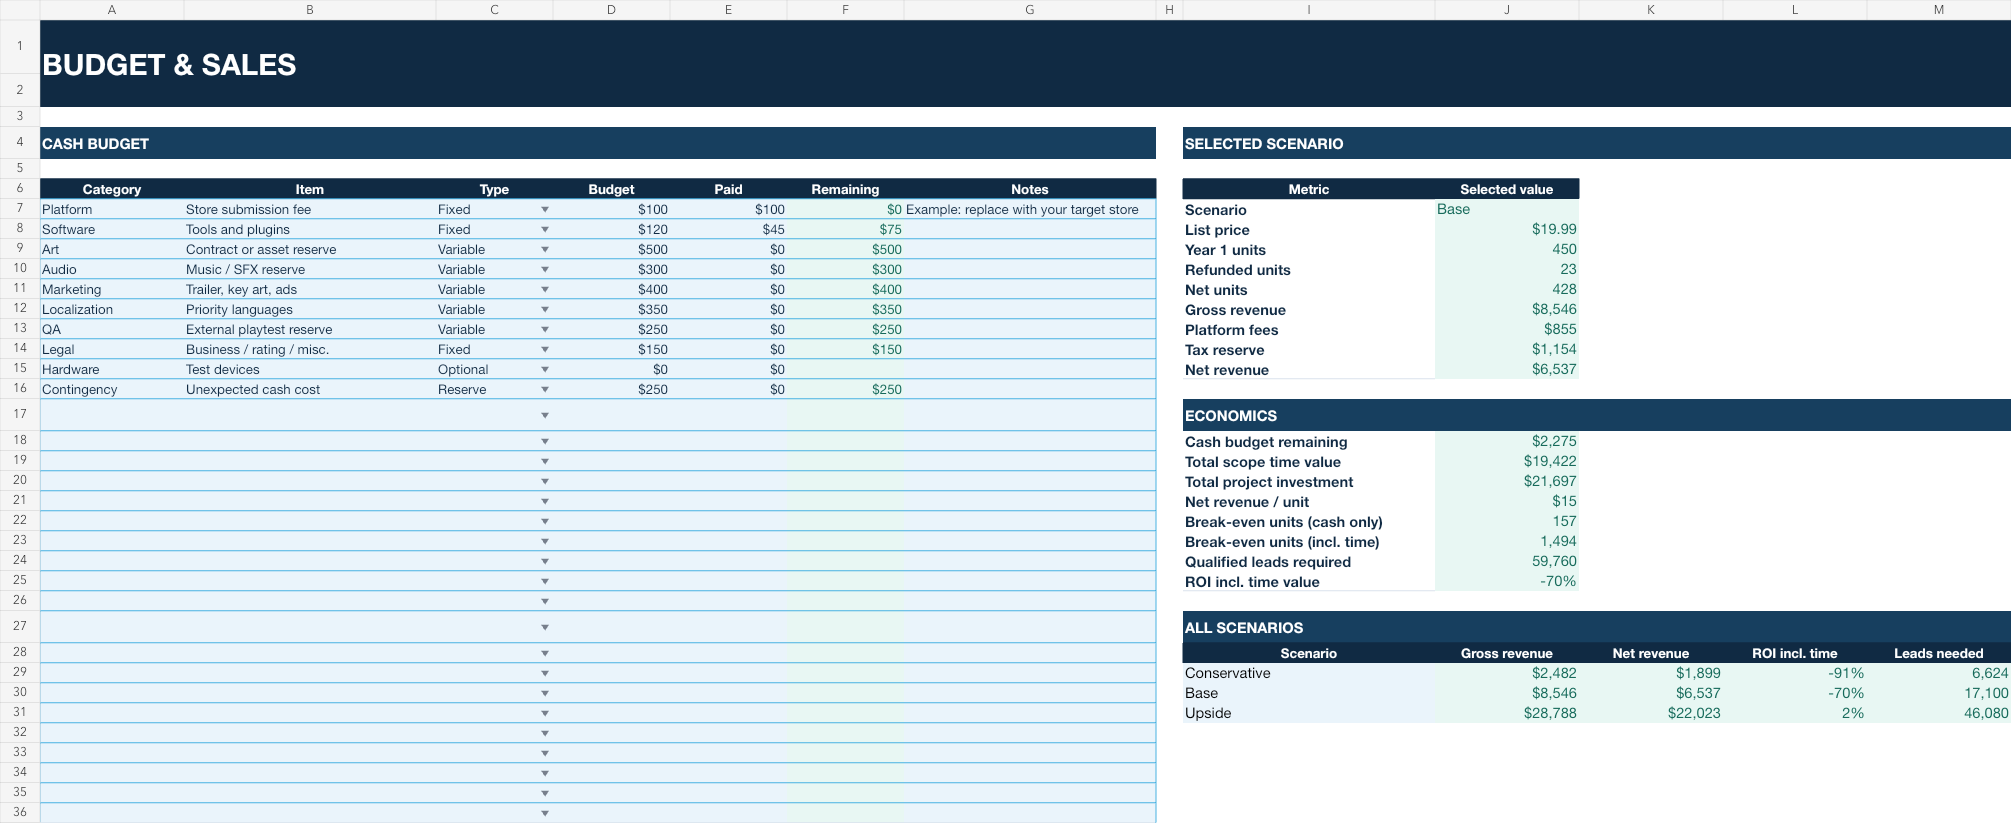2011x823 pixels.
Task: Select the Total project investment $21,697 value
Action: click(x=1506, y=481)
